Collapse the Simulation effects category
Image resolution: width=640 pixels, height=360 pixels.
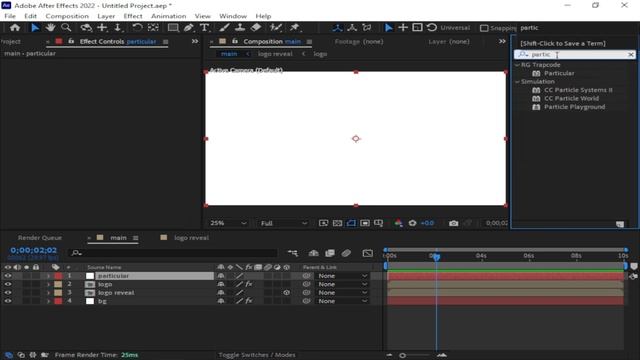tap(517, 82)
